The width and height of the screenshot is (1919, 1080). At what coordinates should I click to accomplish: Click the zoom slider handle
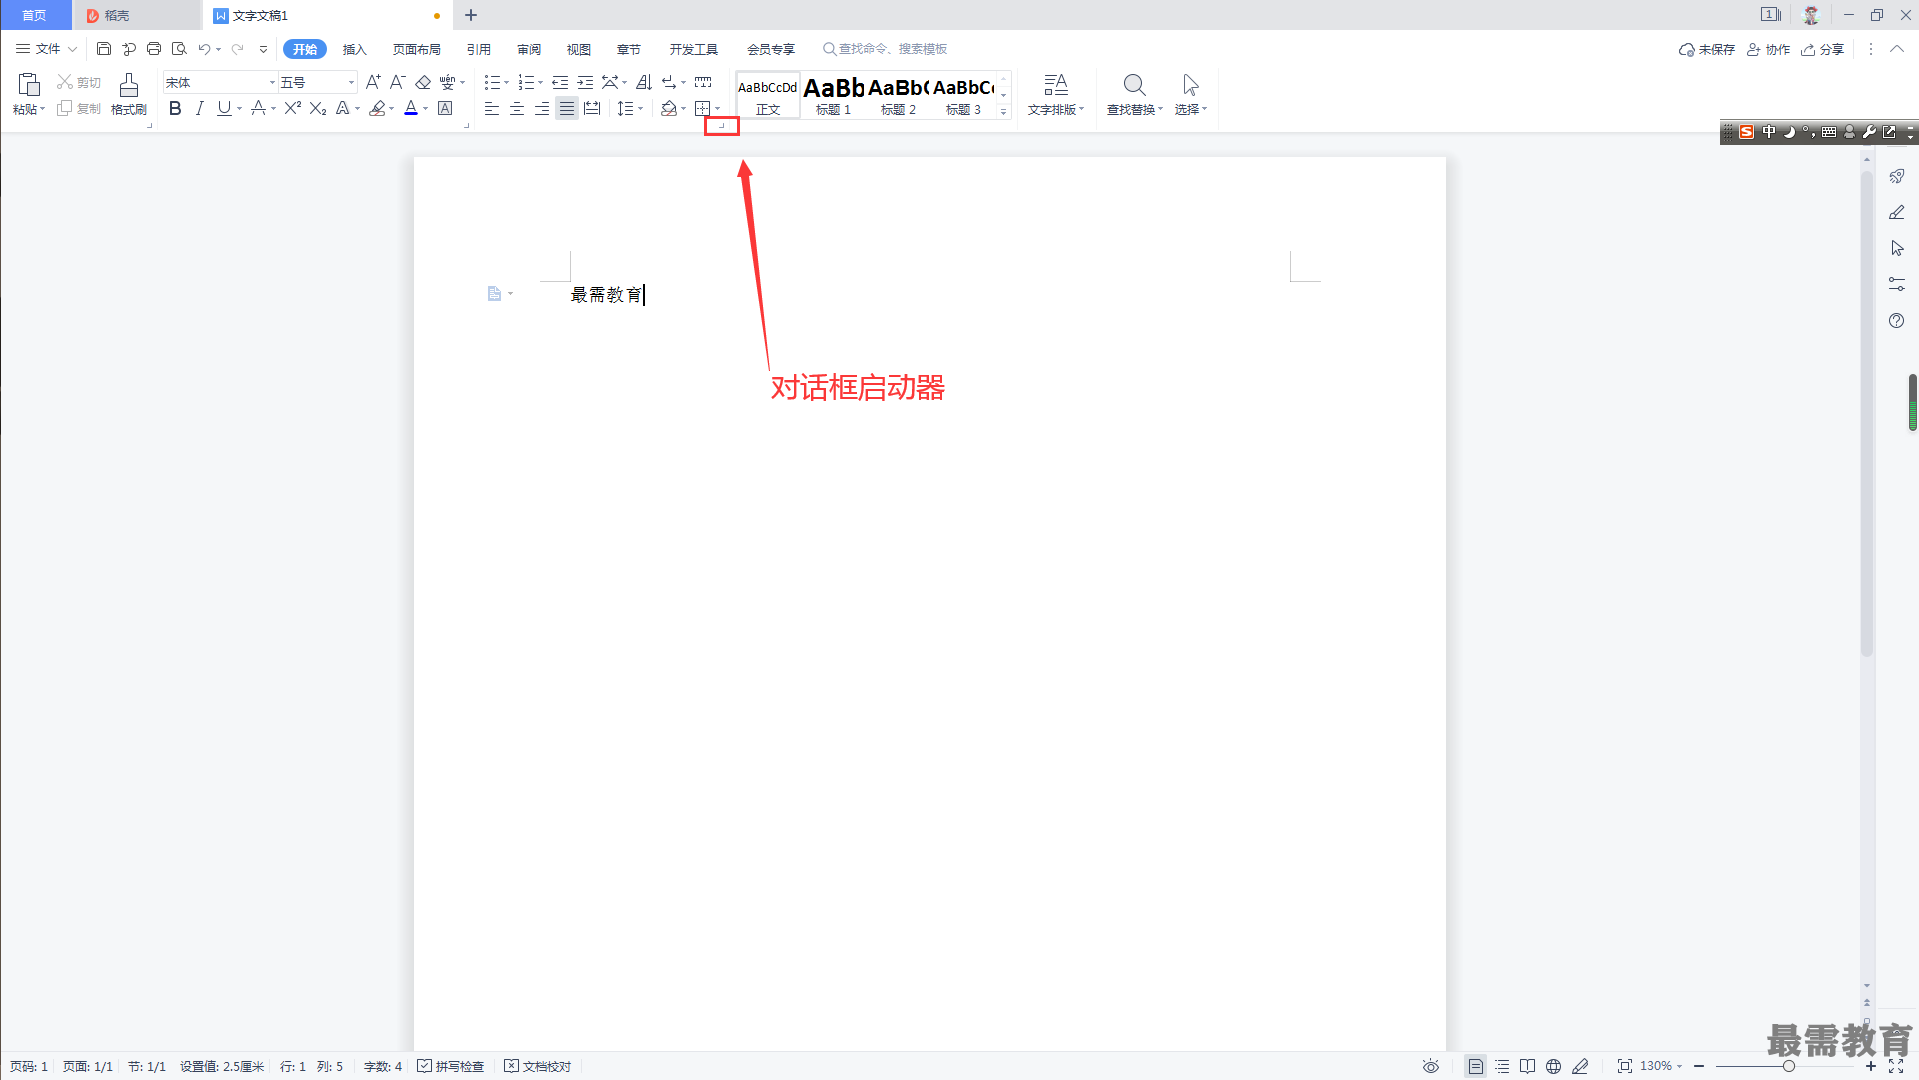click(x=1789, y=1066)
